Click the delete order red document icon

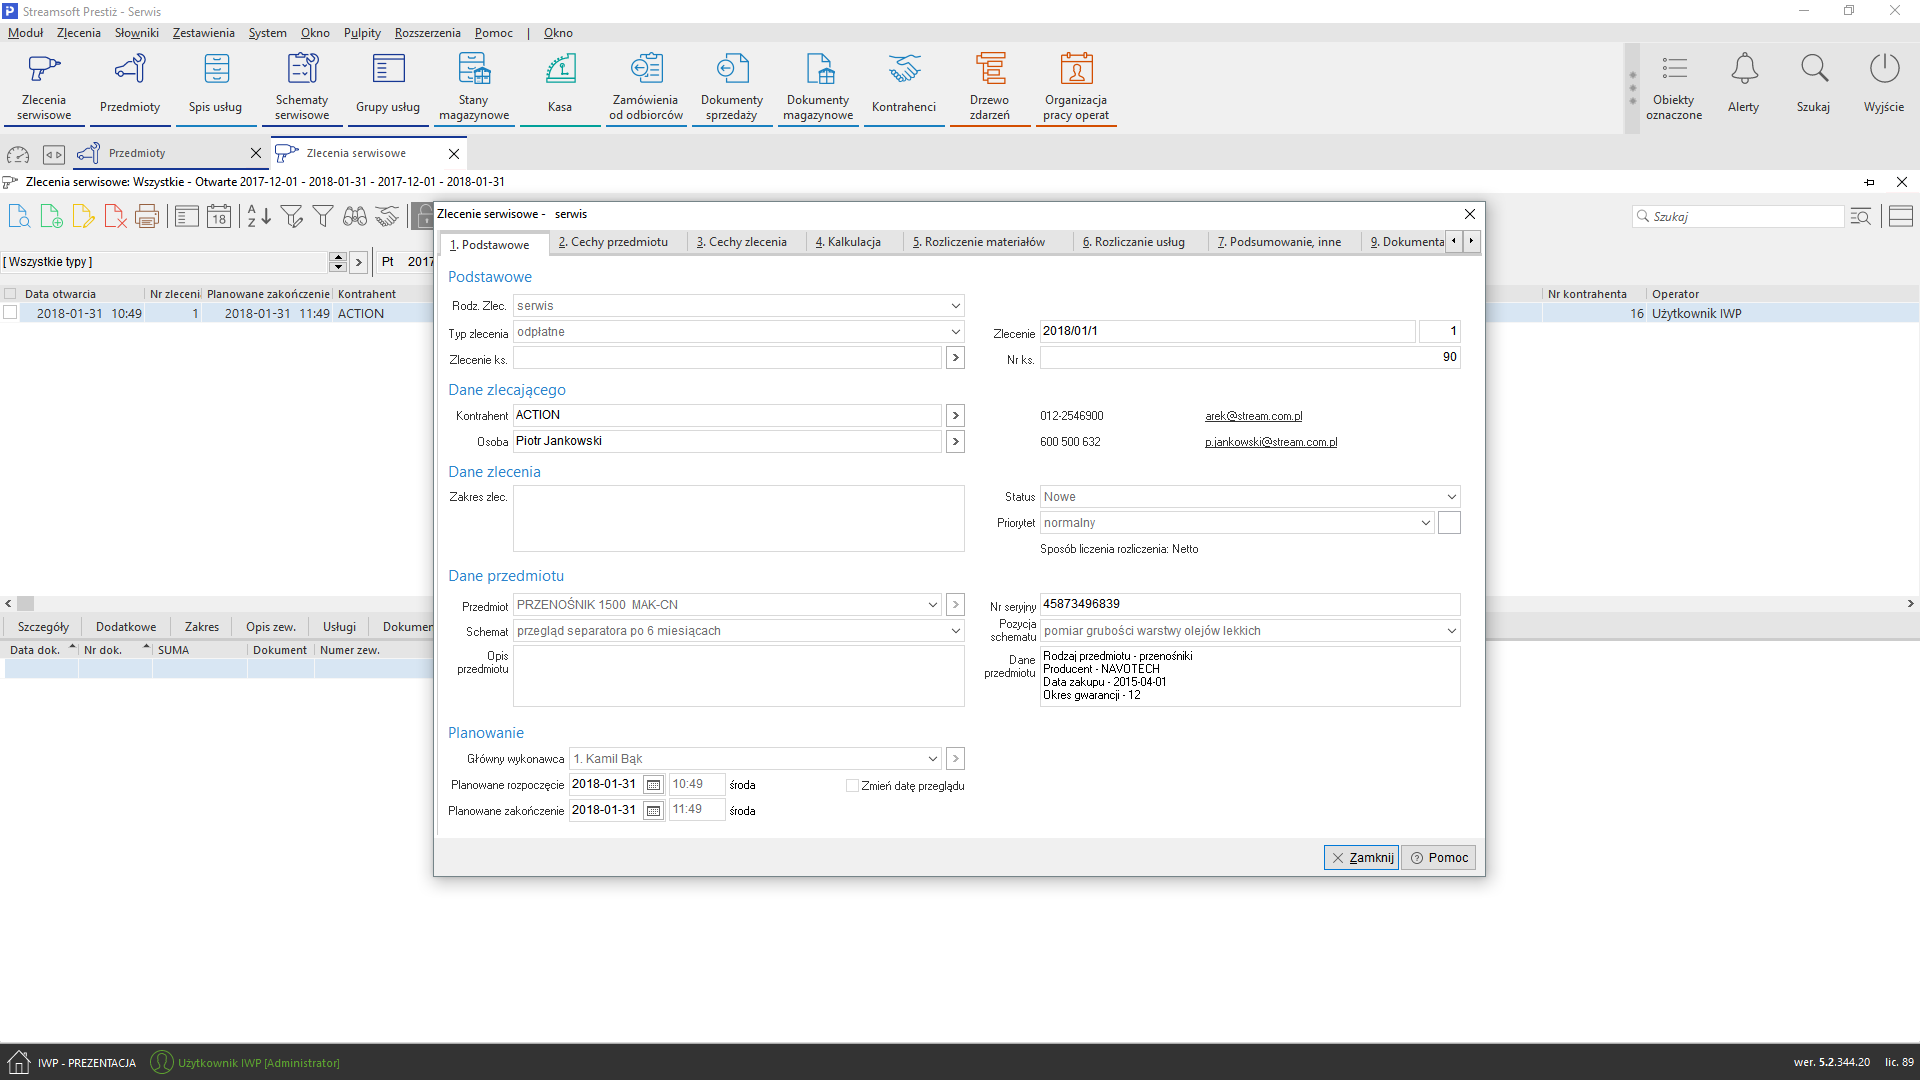[x=115, y=216]
